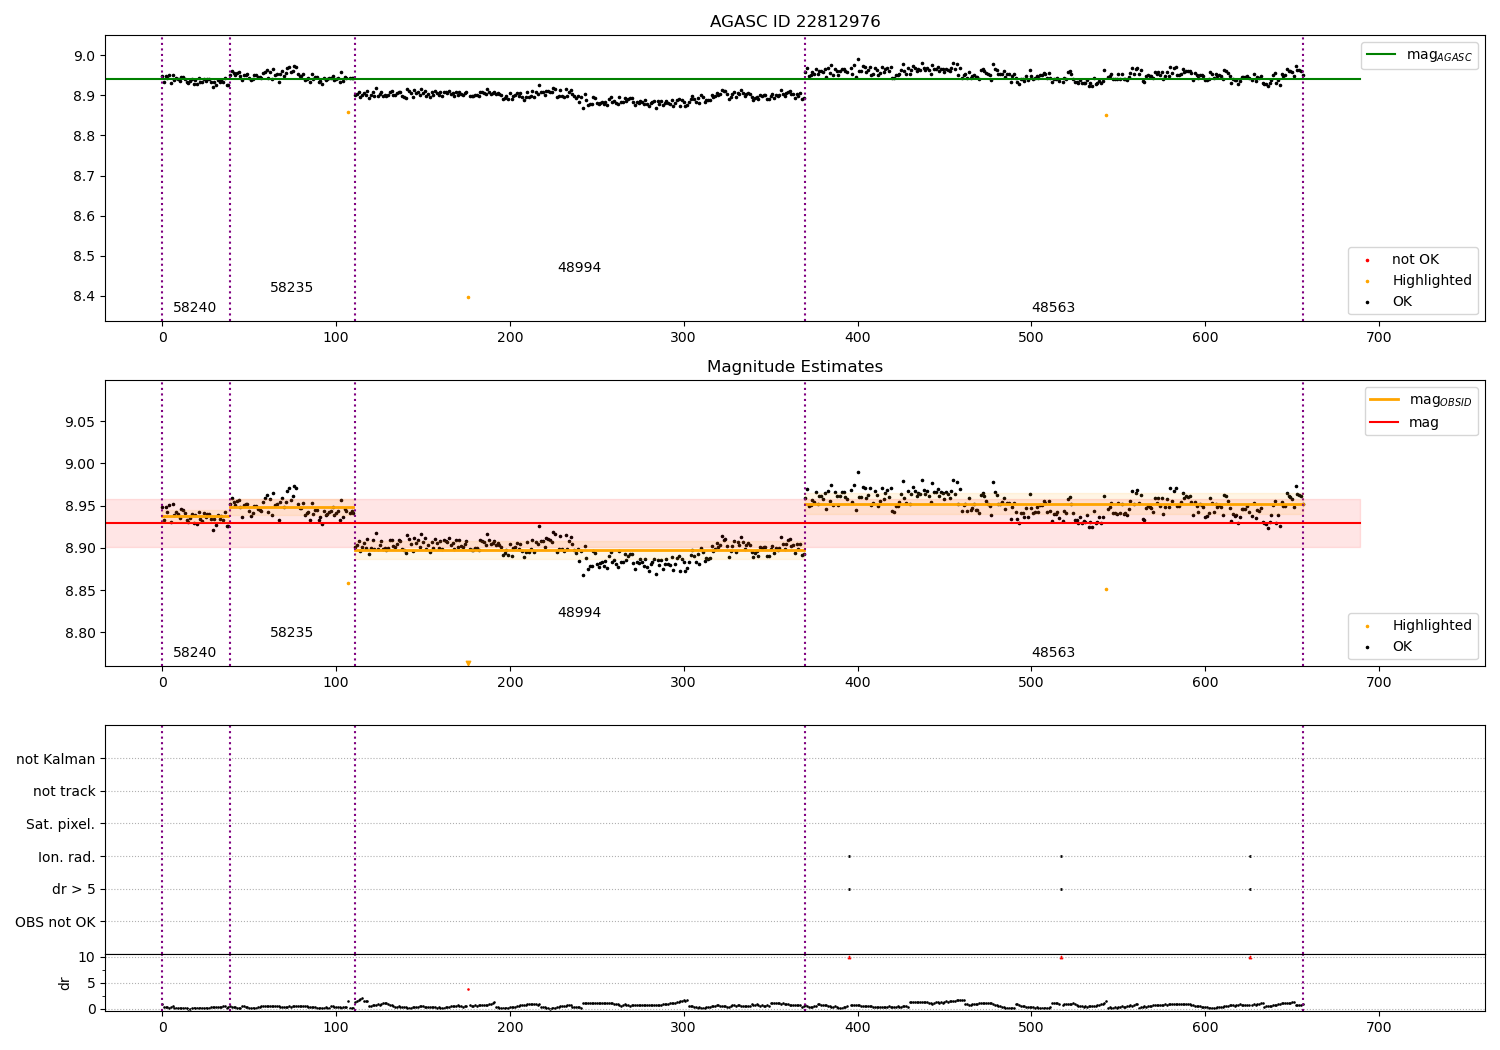1500x1050 pixels.
Task: Select 'OK' in Magnitude Estimates legend
Action: point(1390,647)
